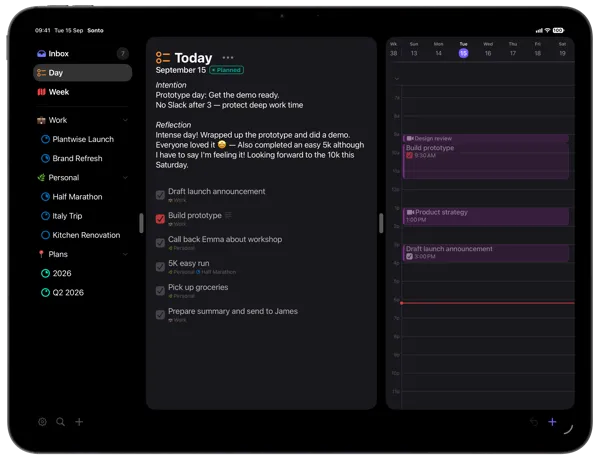The height and width of the screenshot is (460, 600).
Task: Expand all-day section chevron in calendar
Action: pyautogui.click(x=396, y=79)
